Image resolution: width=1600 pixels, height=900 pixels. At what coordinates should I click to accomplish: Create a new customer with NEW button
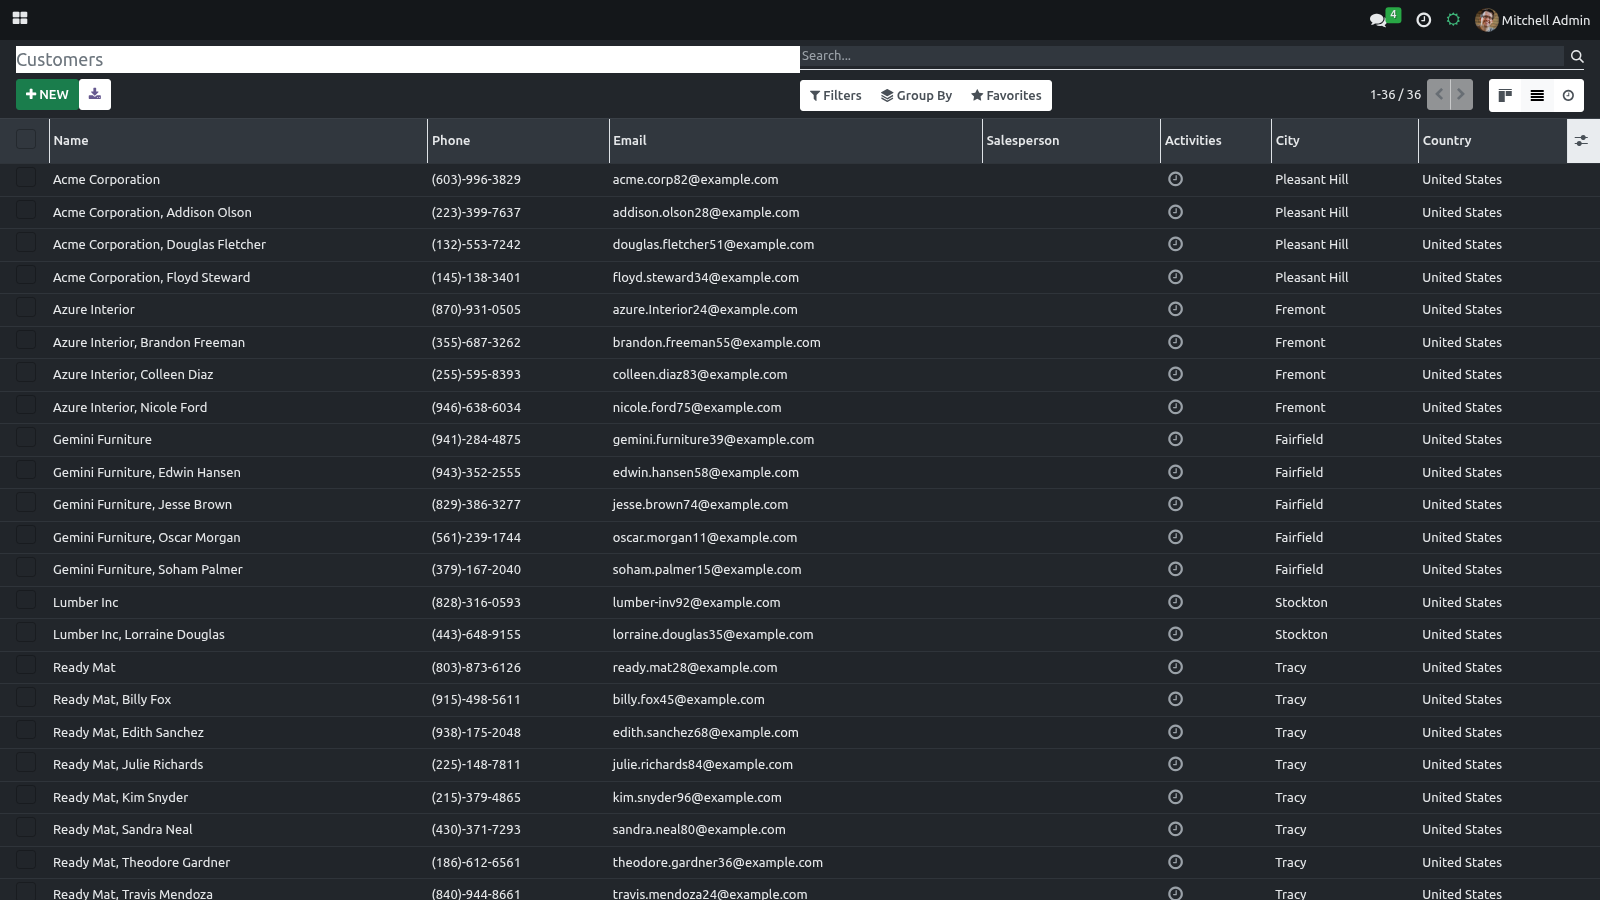pyautogui.click(x=47, y=94)
